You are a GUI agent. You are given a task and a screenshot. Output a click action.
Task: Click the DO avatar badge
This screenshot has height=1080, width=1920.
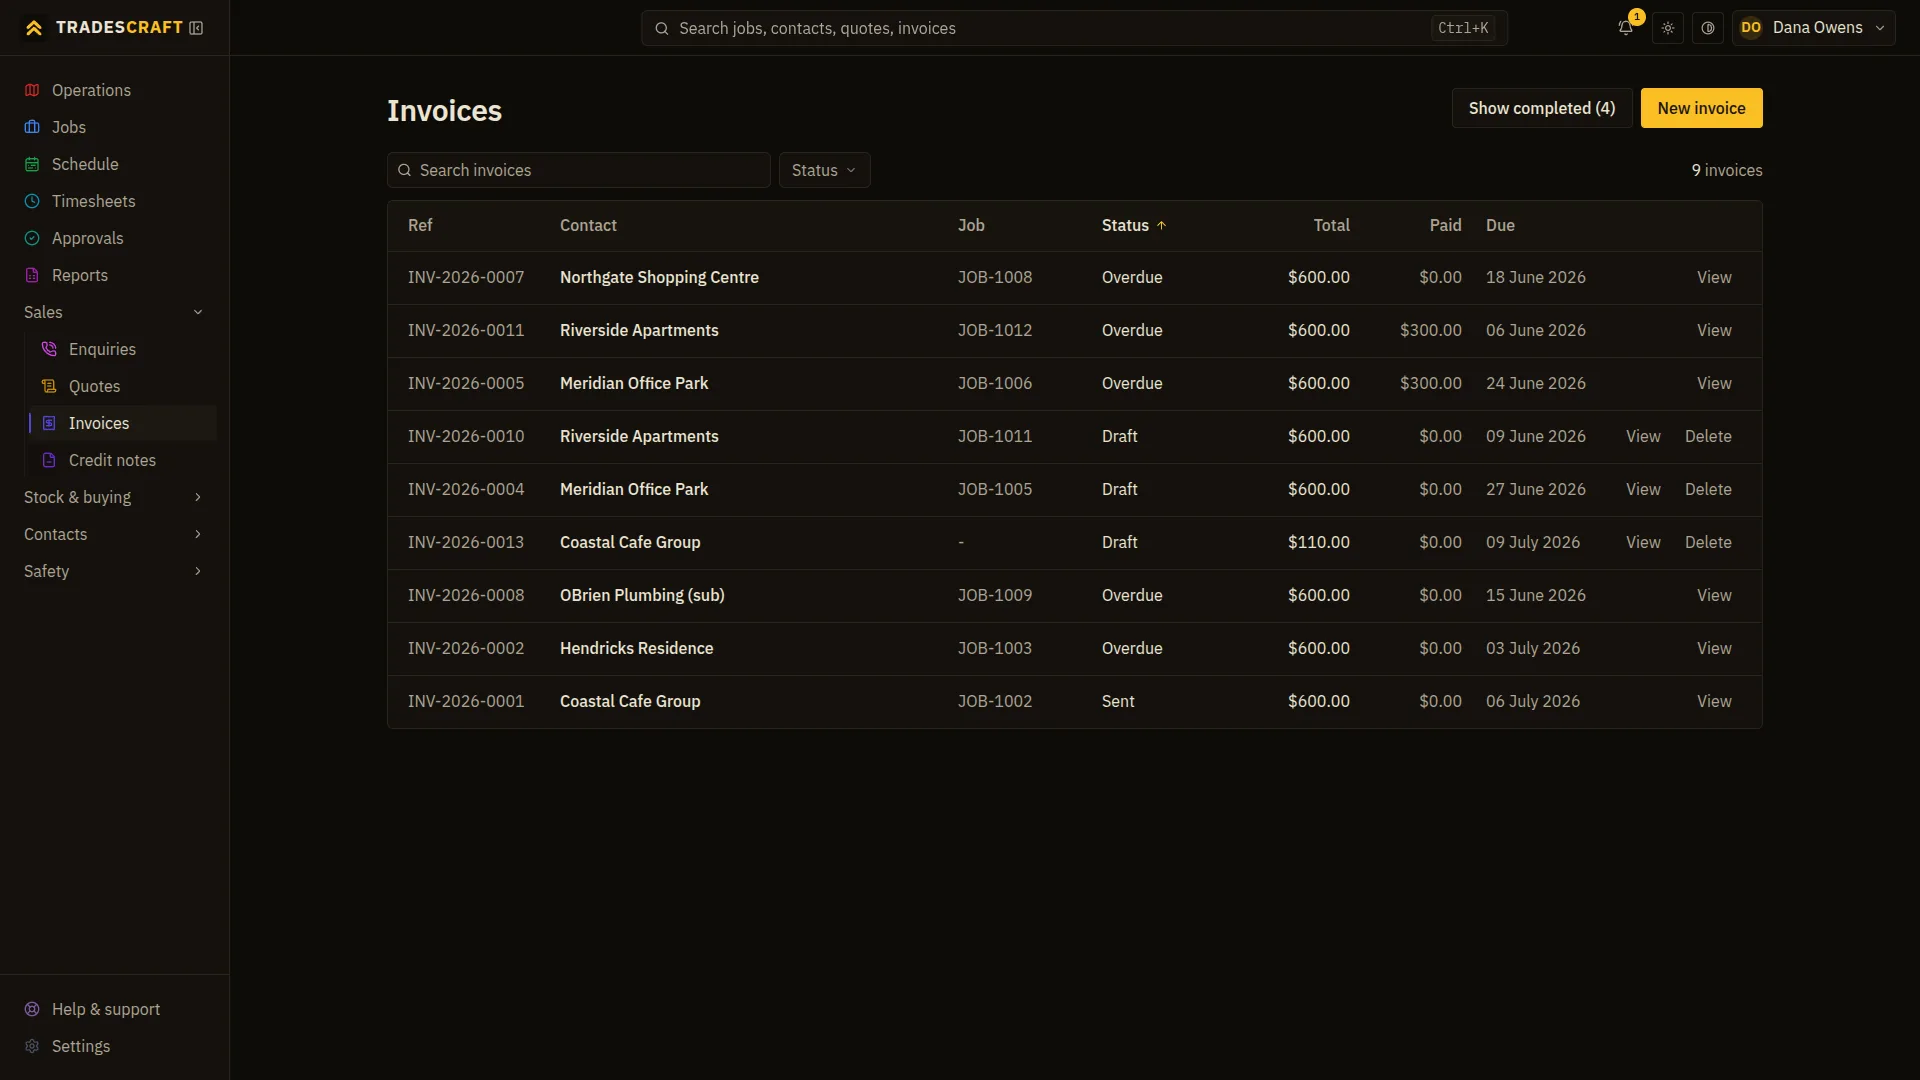(x=1751, y=28)
